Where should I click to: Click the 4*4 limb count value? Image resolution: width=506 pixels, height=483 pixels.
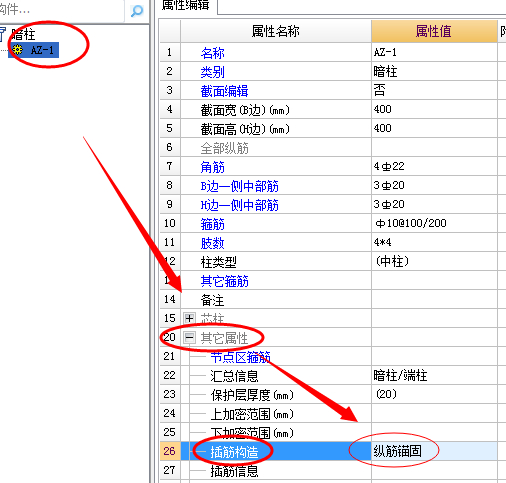[434, 242]
